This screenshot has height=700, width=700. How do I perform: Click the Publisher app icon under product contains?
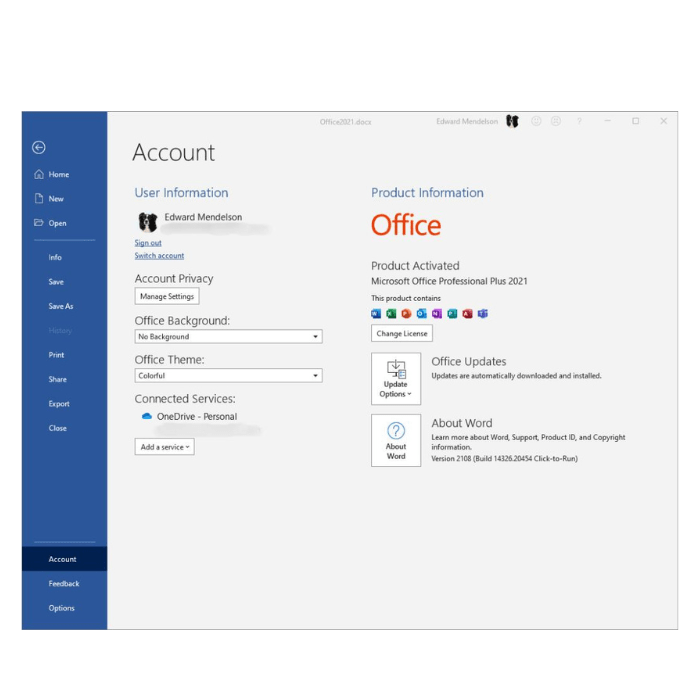point(452,314)
